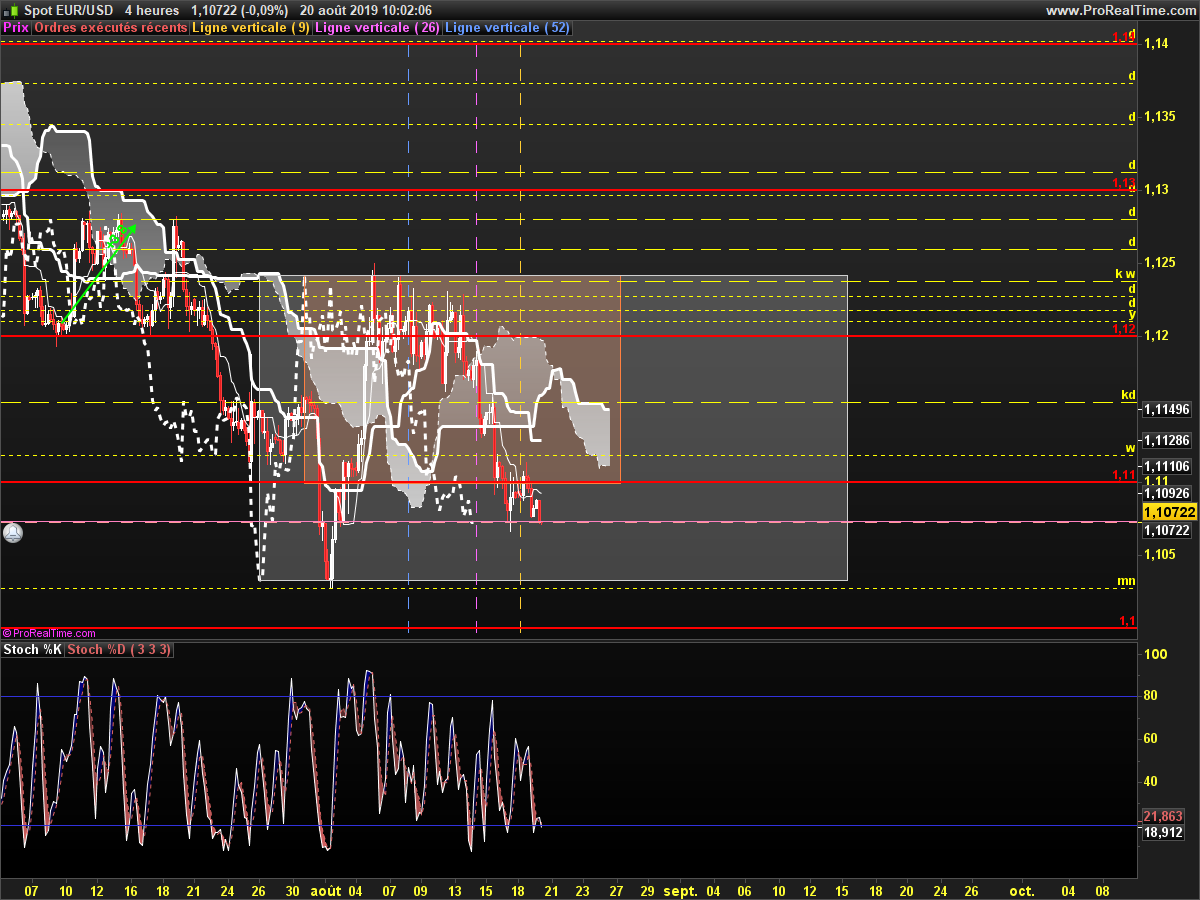Click the 1,105 price axis value
Viewport: 1200px width, 900px height.
point(1160,555)
